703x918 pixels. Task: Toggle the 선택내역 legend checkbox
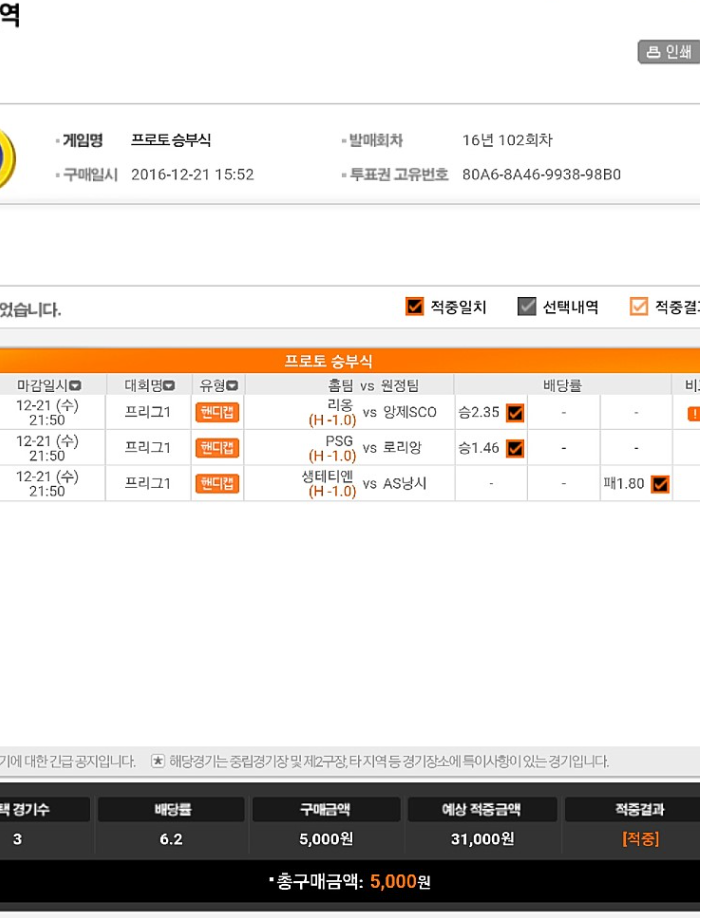[527, 306]
